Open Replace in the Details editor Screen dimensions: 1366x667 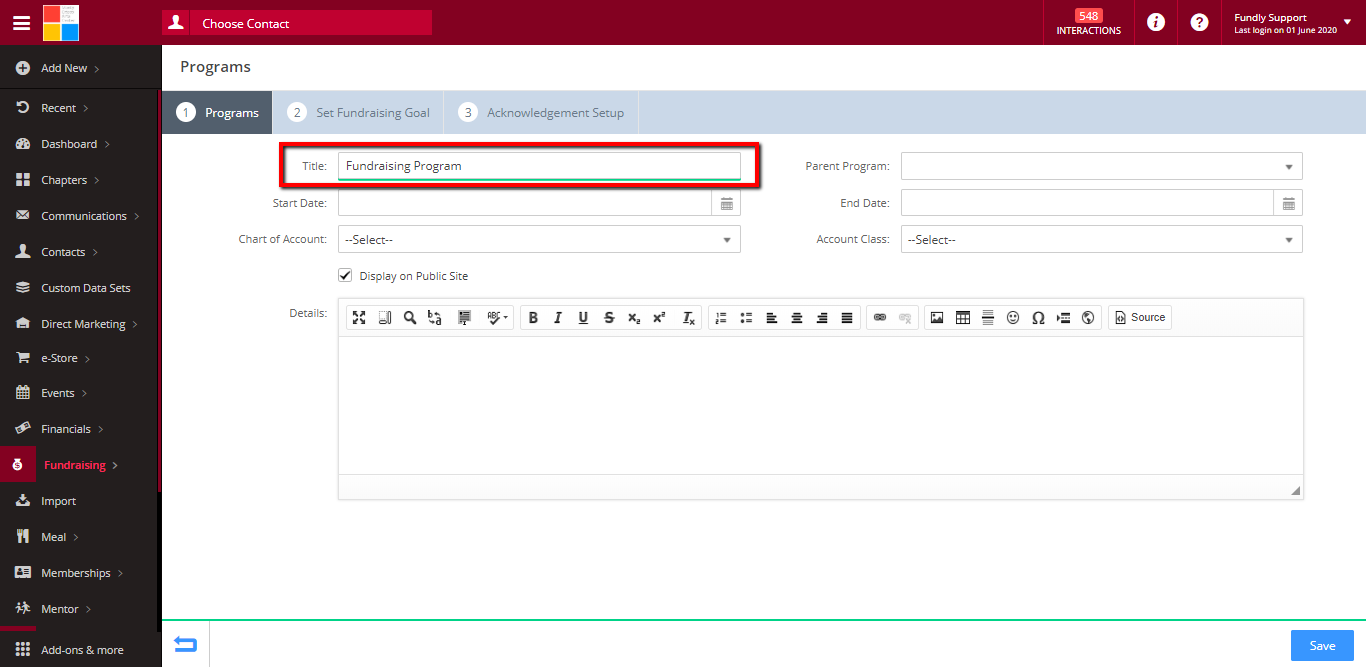point(435,317)
